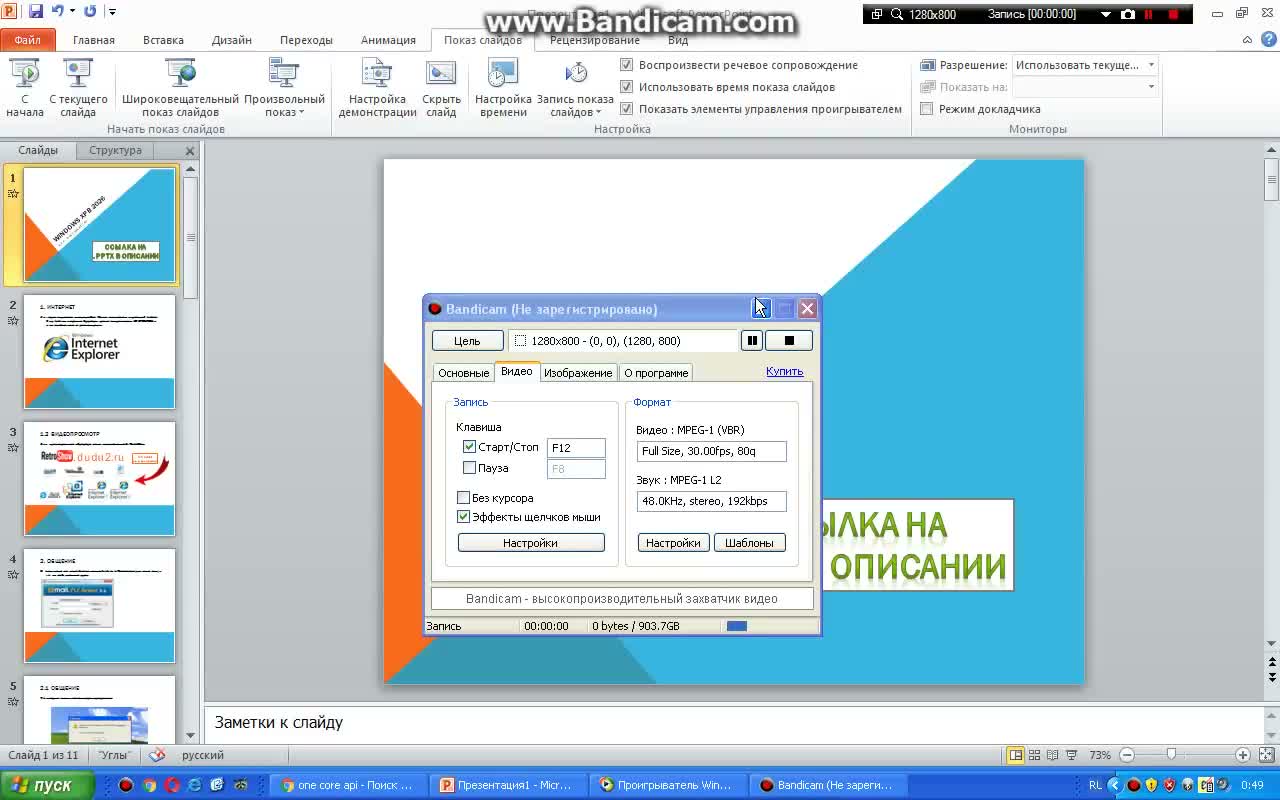Open Широковещательный показ слайдов
This screenshot has height=800, width=1280.
click(181, 88)
